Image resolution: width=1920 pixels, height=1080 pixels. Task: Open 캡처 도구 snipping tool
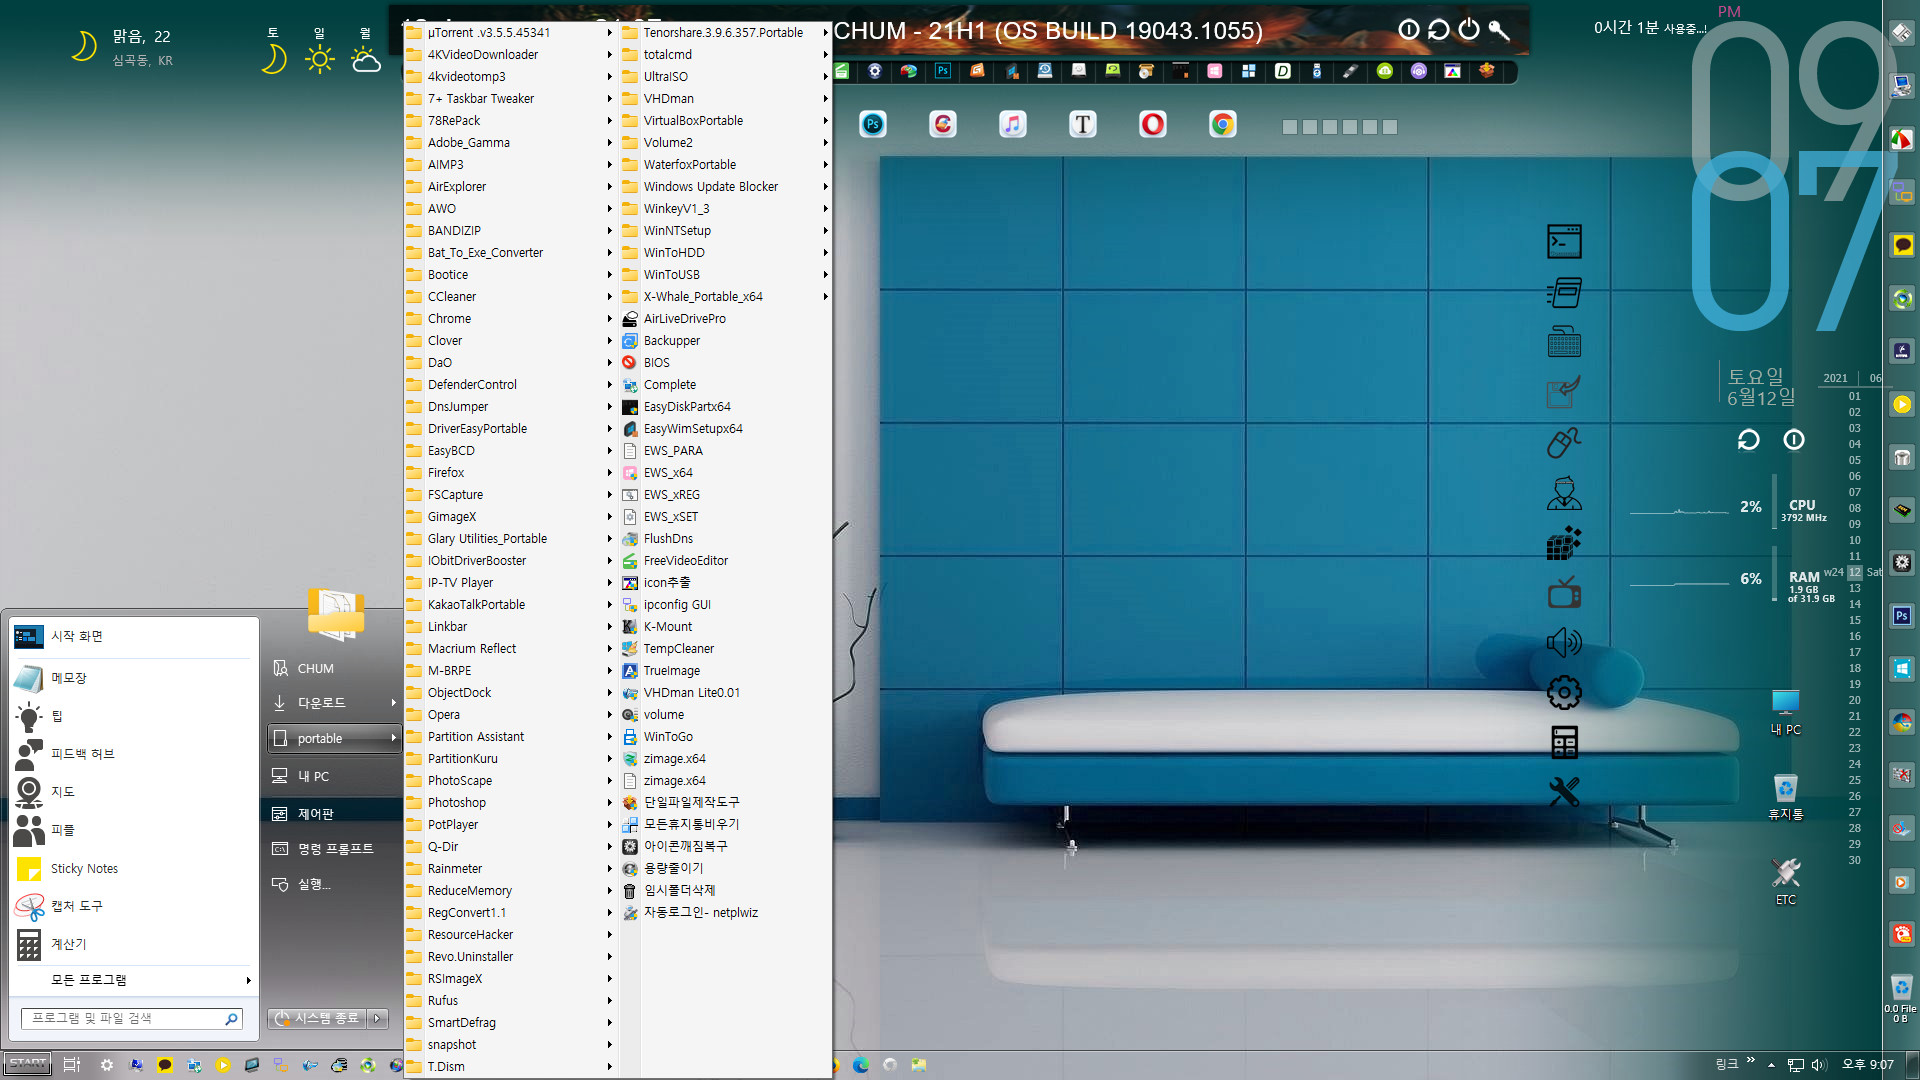coord(132,906)
